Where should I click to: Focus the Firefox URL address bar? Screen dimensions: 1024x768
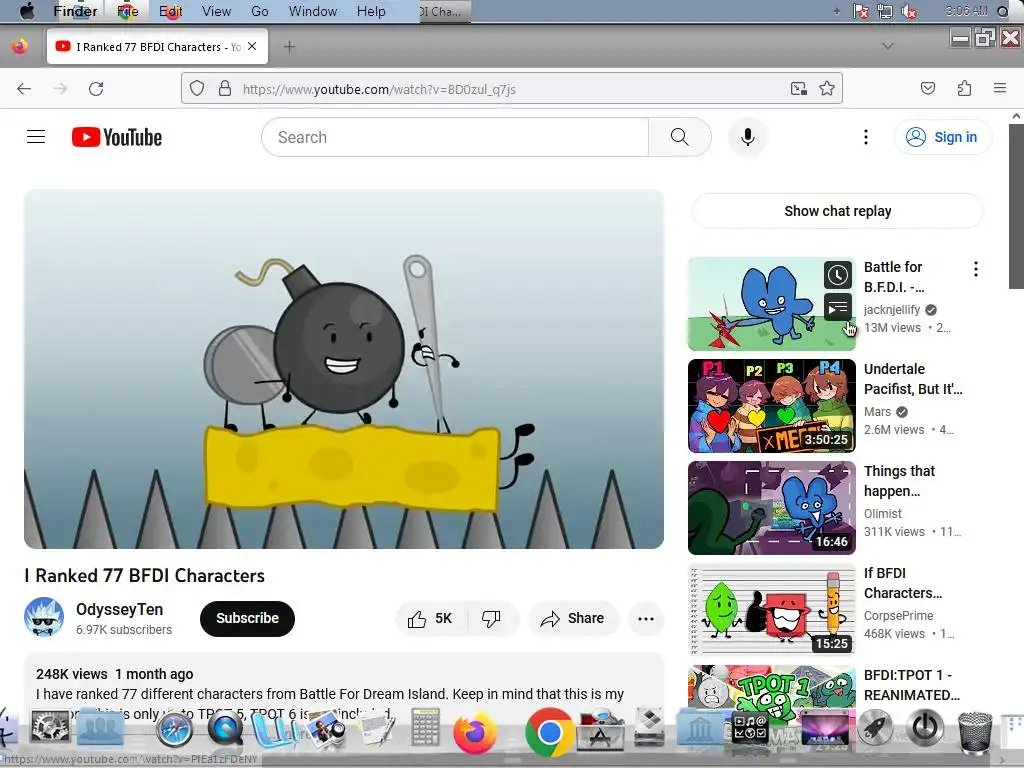(512, 89)
